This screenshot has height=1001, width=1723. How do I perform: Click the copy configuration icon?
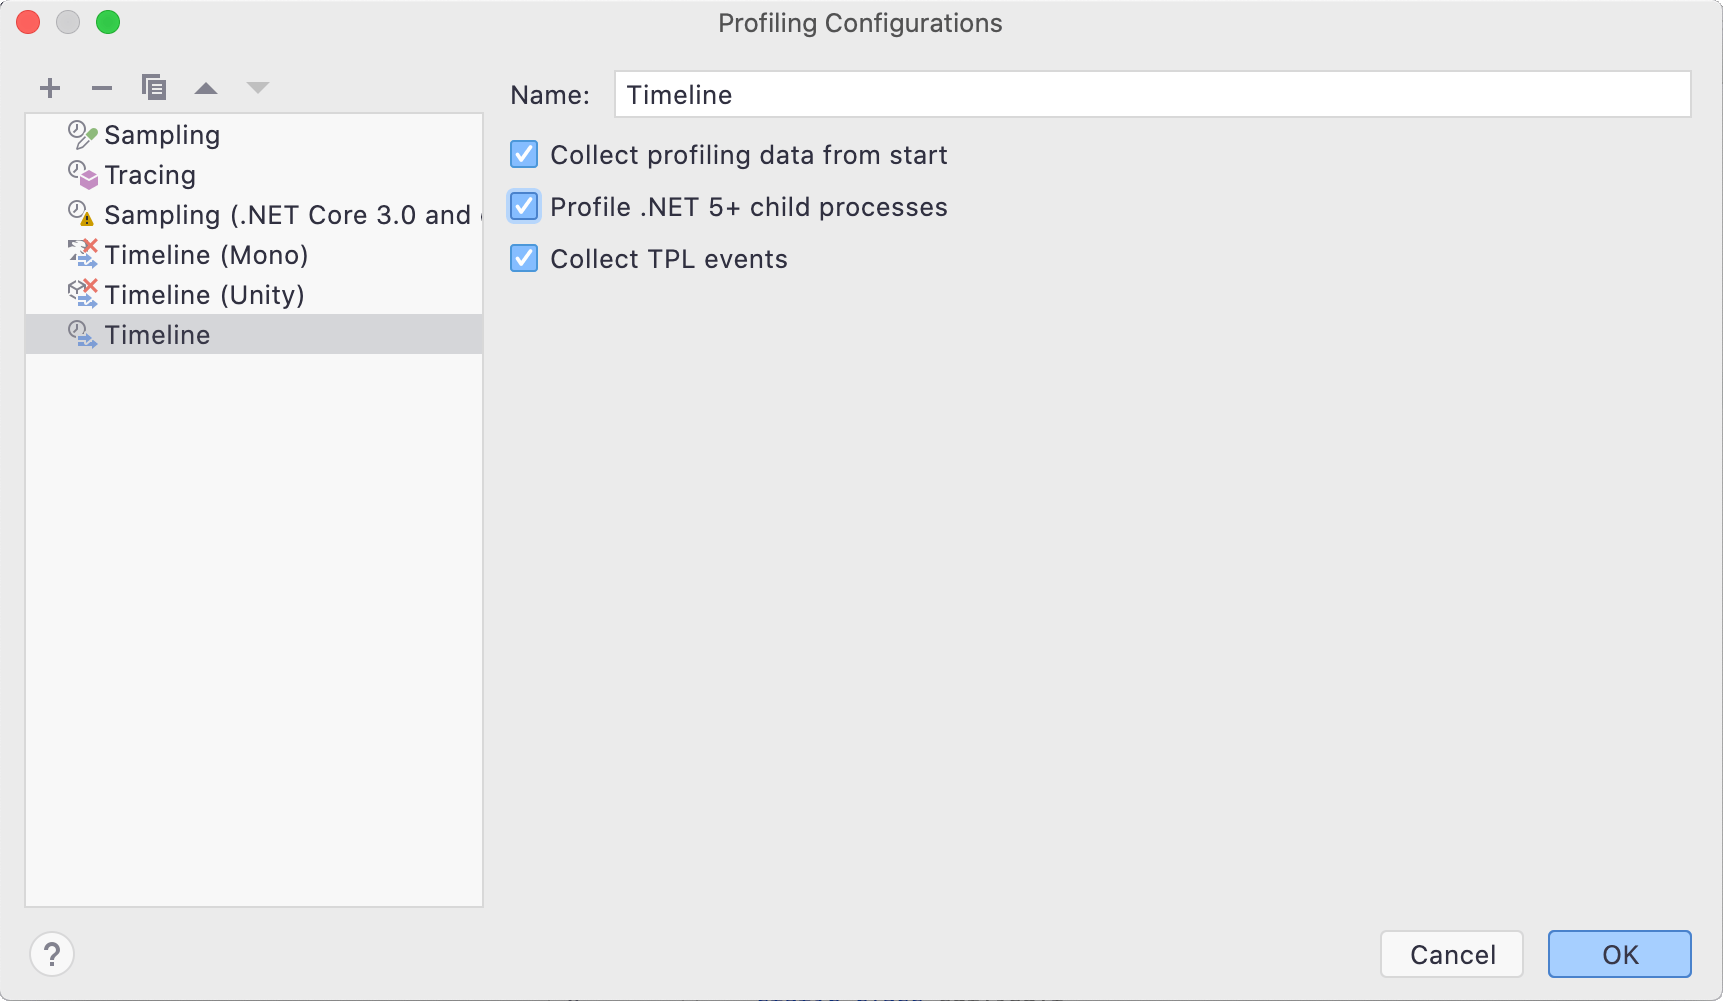click(154, 88)
